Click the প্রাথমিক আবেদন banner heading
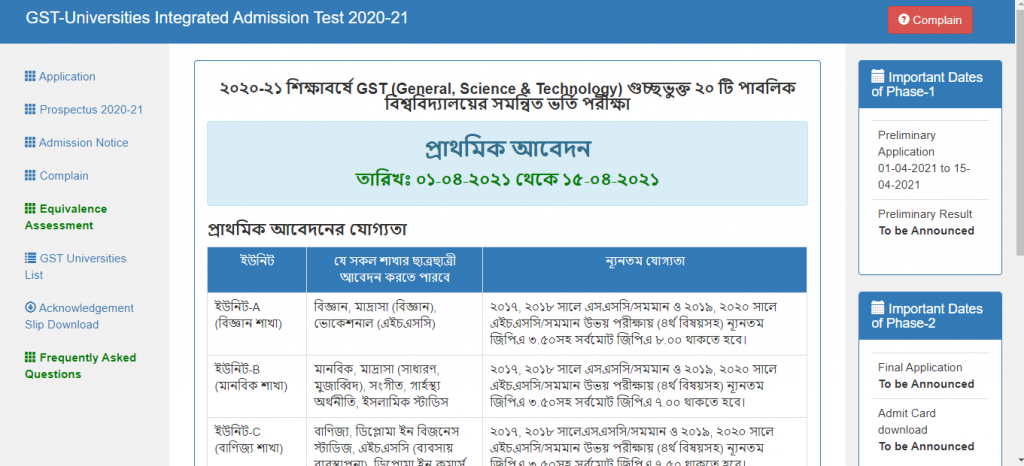 pyautogui.click(x=507, y=149)
